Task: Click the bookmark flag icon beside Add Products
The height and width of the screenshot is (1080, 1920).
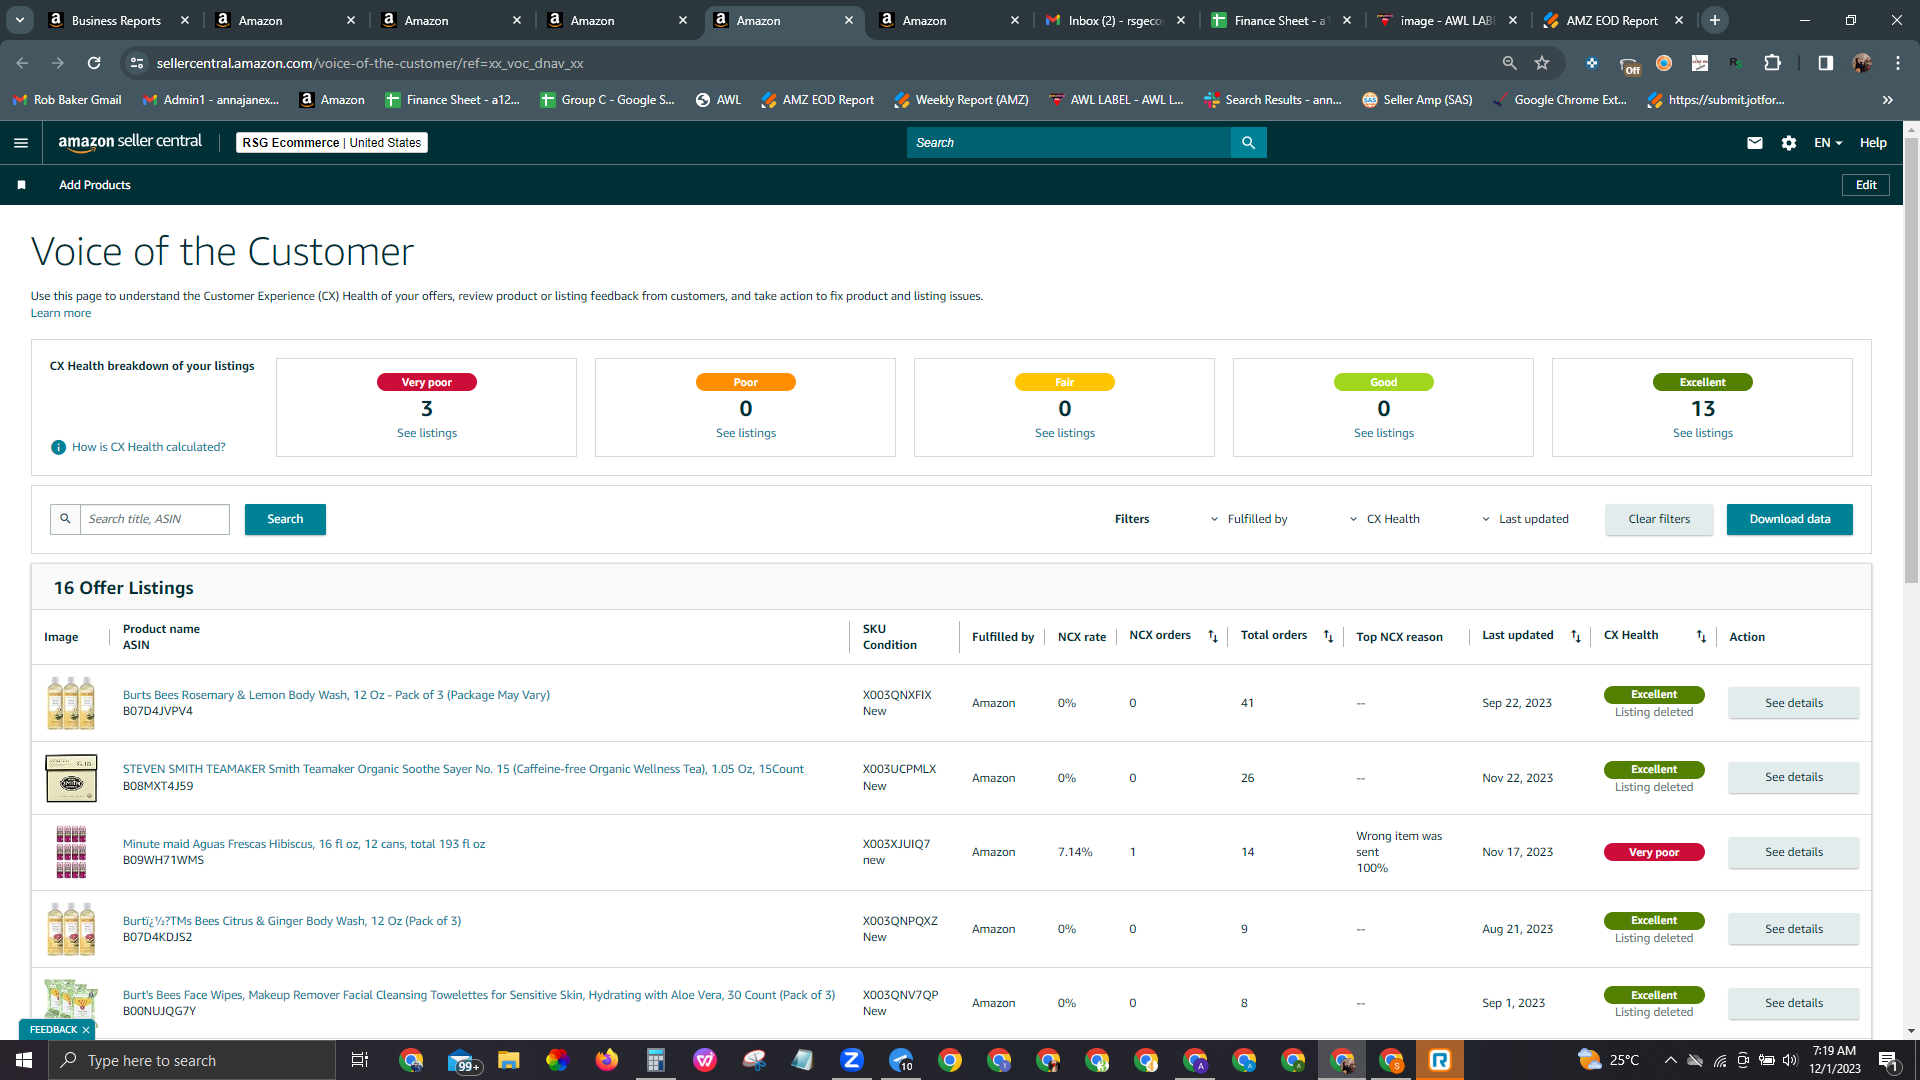Action: 22,185
